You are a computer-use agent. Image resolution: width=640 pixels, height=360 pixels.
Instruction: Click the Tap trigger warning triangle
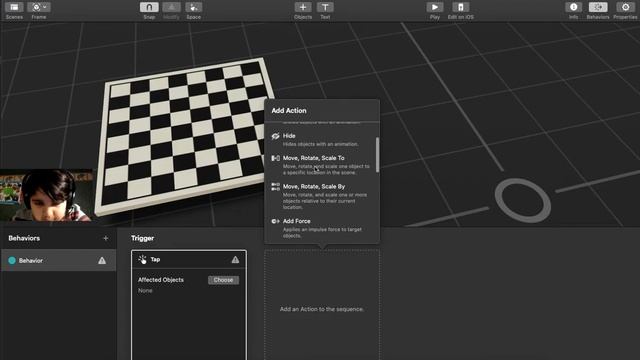[236, 260]
